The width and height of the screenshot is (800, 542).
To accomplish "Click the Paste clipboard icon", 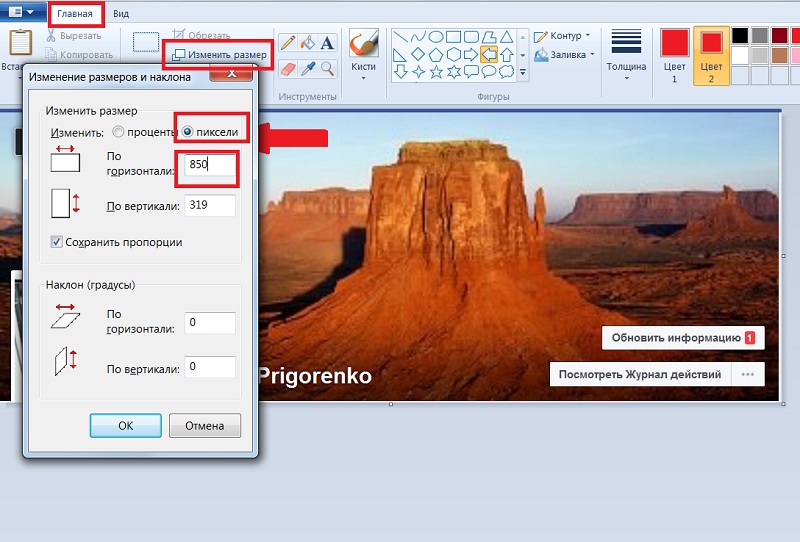I will [20, 42].
